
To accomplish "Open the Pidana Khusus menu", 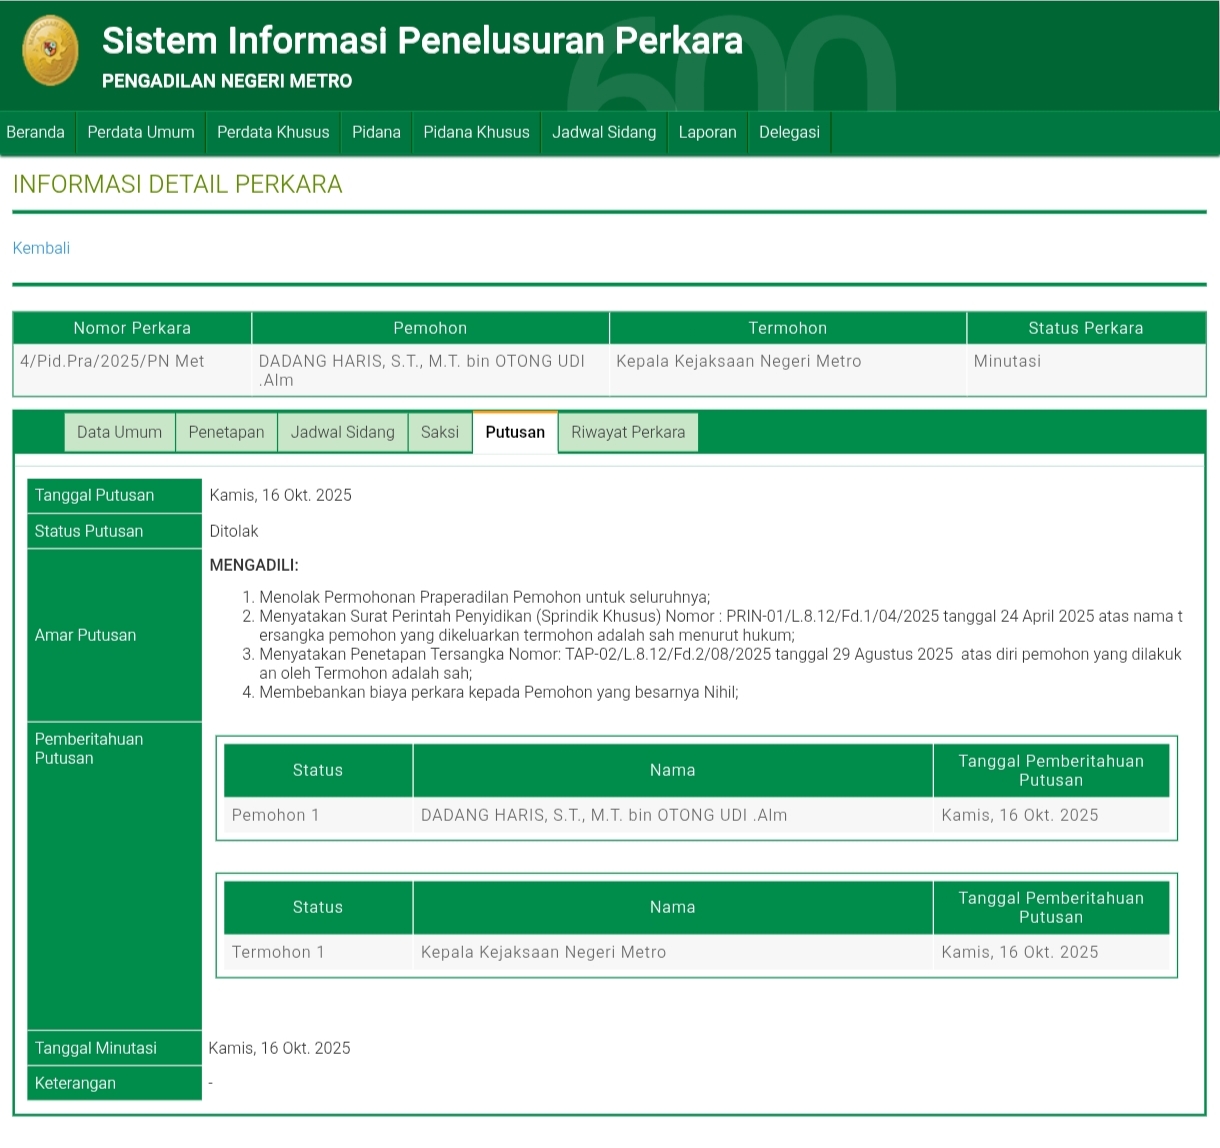I will pos(476,132).
